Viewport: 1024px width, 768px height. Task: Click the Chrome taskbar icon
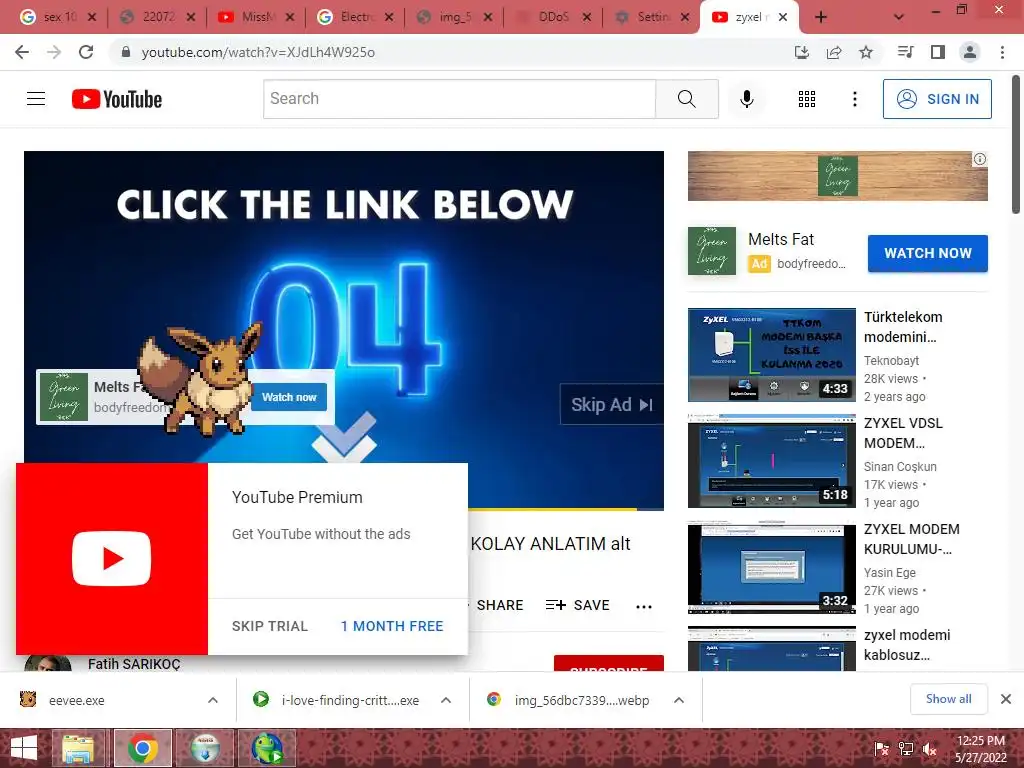point(143,748)
